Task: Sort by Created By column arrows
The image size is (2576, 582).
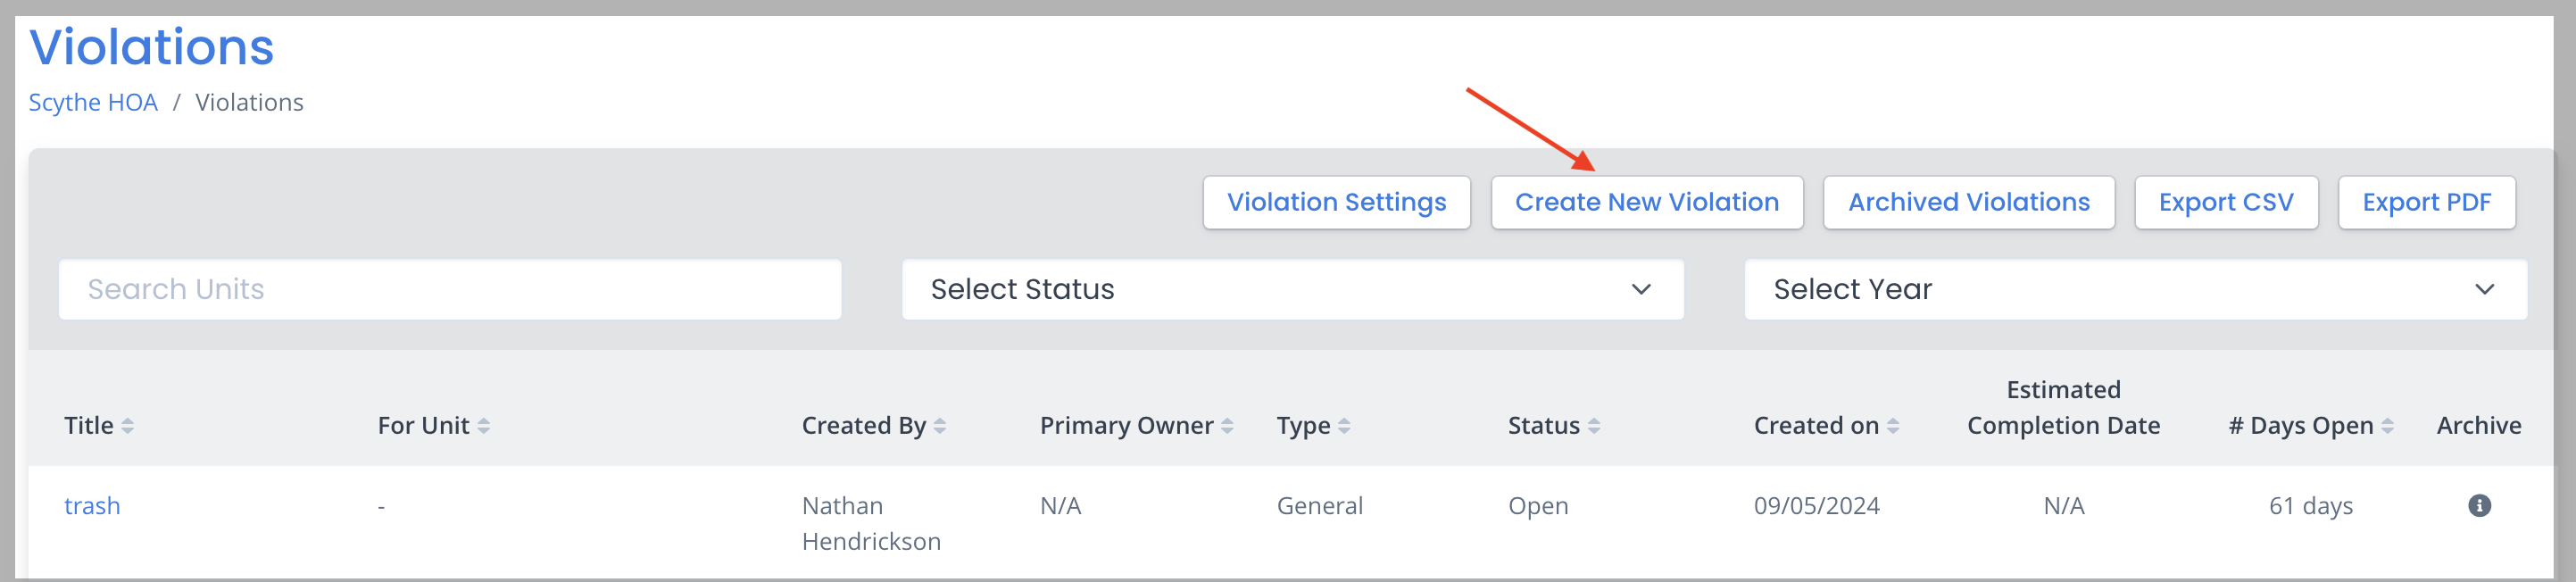Action: pos(940,426)
